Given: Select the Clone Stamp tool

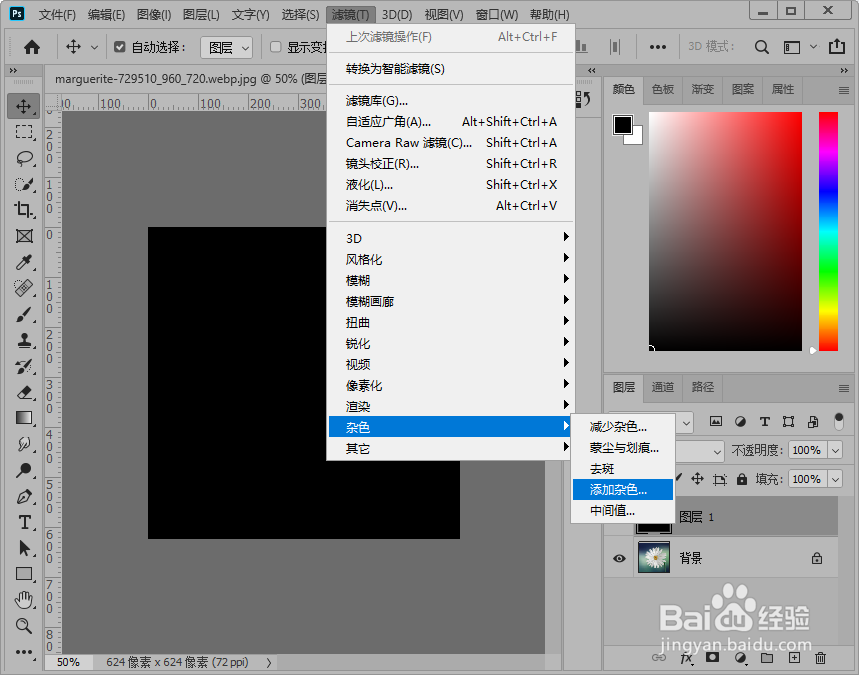Looking at the screenshot, I should [x=24, y=340].
